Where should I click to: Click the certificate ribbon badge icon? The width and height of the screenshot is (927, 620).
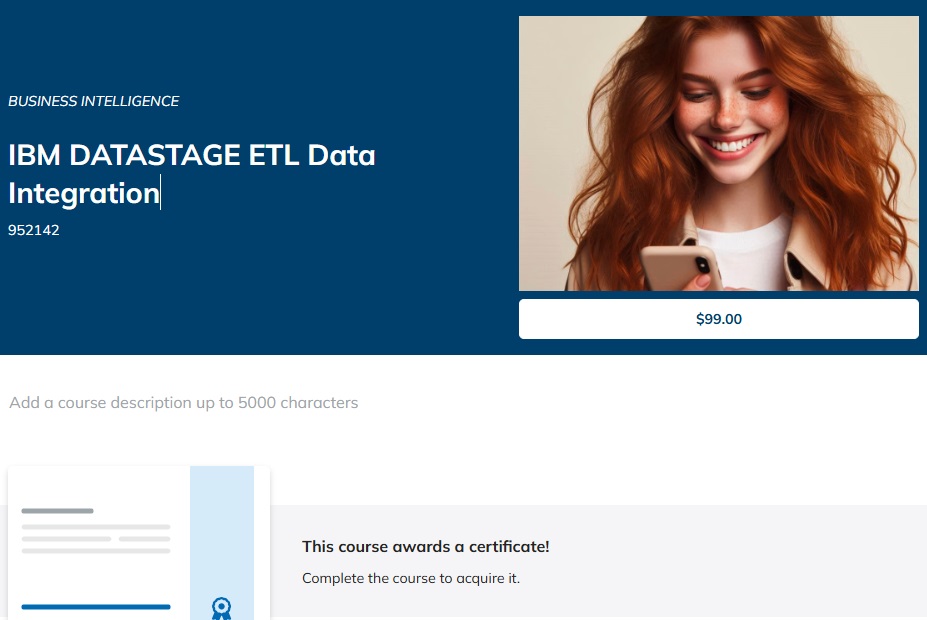[222, 609]
